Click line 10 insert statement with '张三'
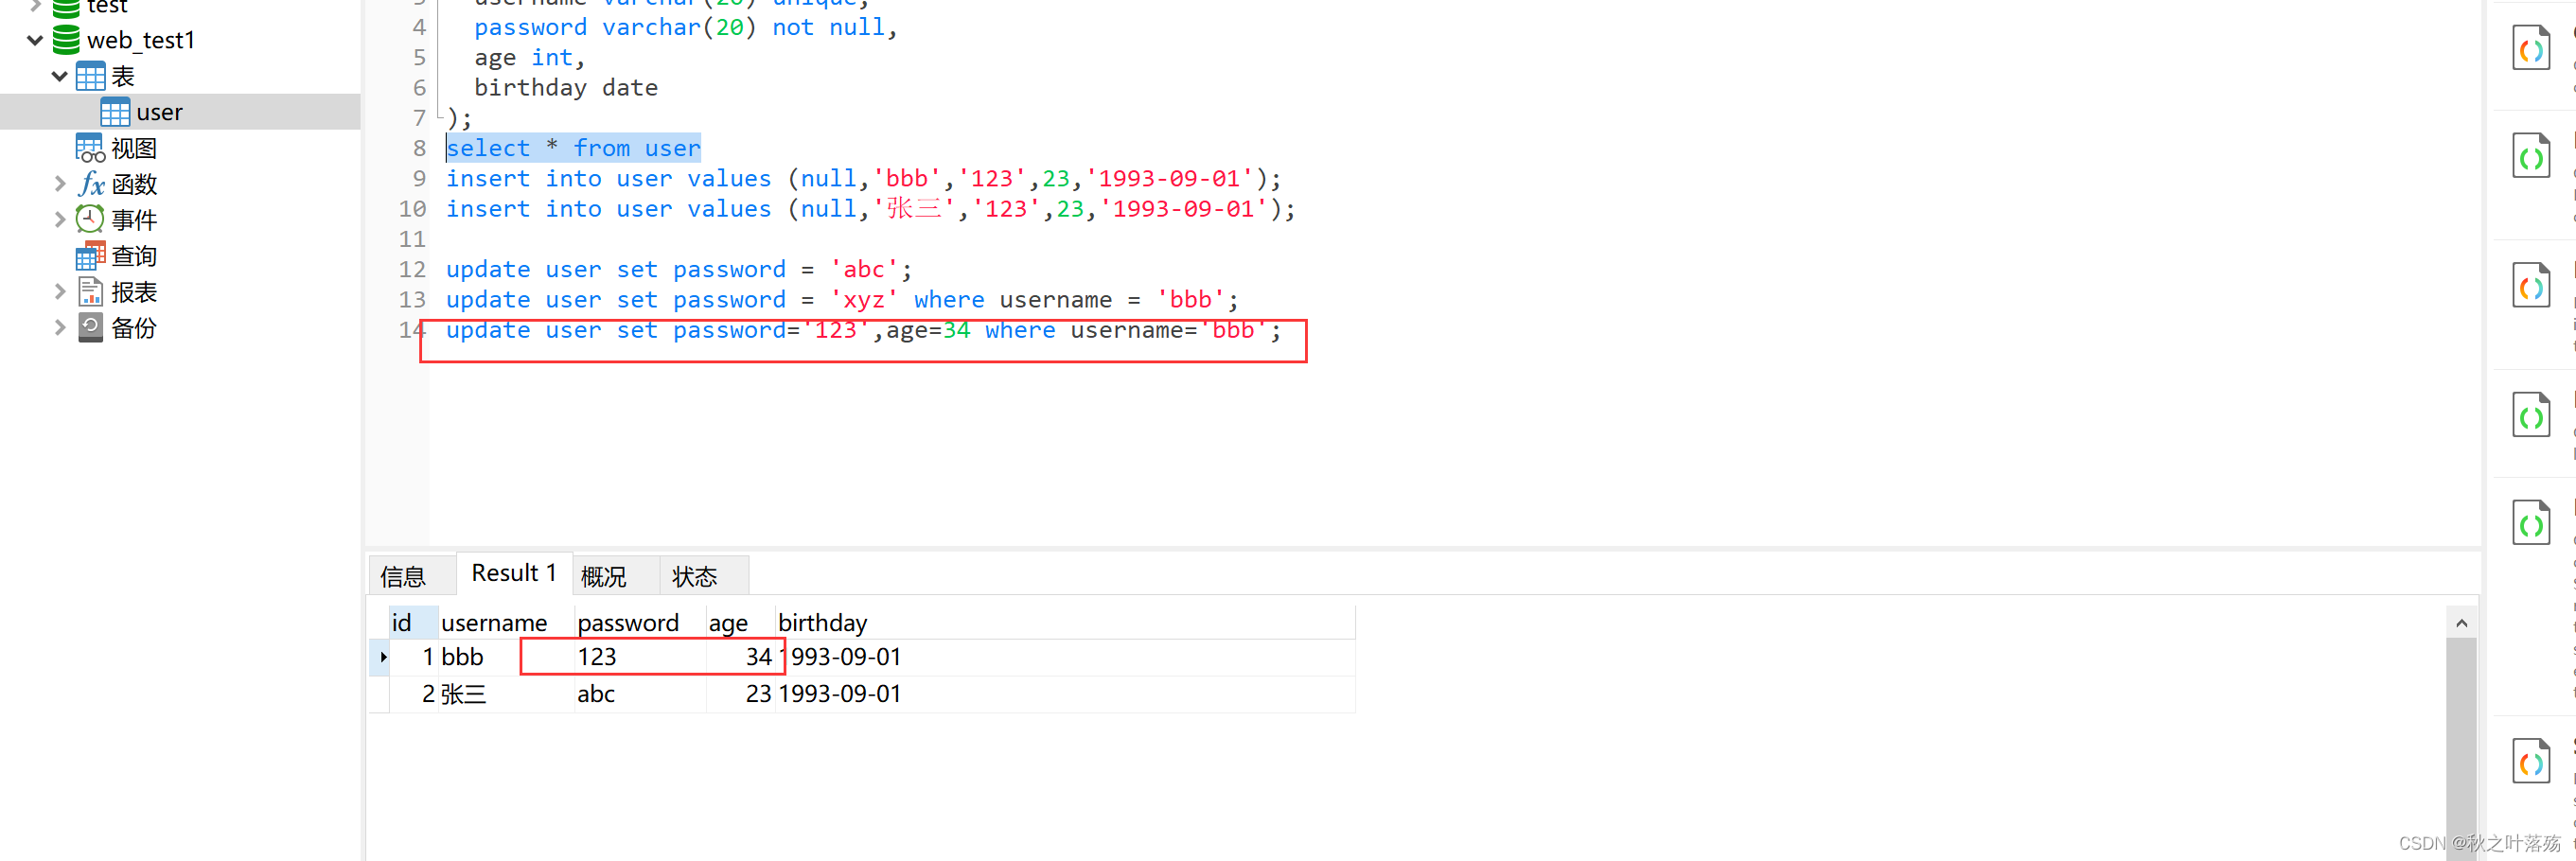 pyautogui.click(x=870, y=208)
